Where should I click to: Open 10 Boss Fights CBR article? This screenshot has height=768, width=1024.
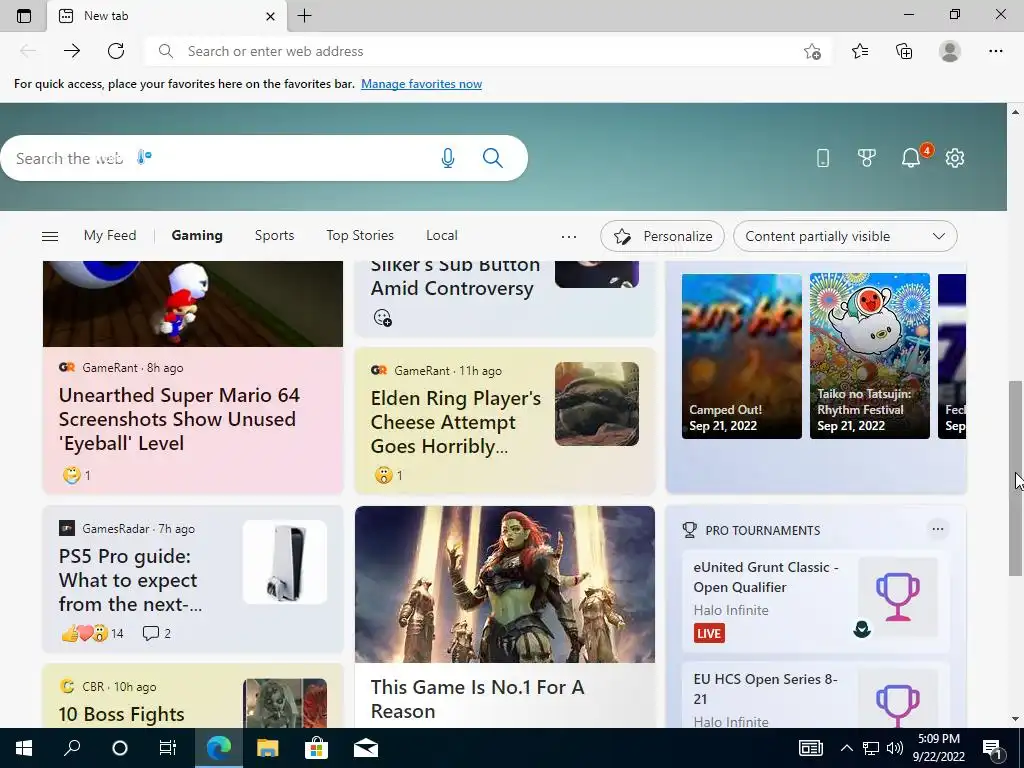(x=121, y=714)
